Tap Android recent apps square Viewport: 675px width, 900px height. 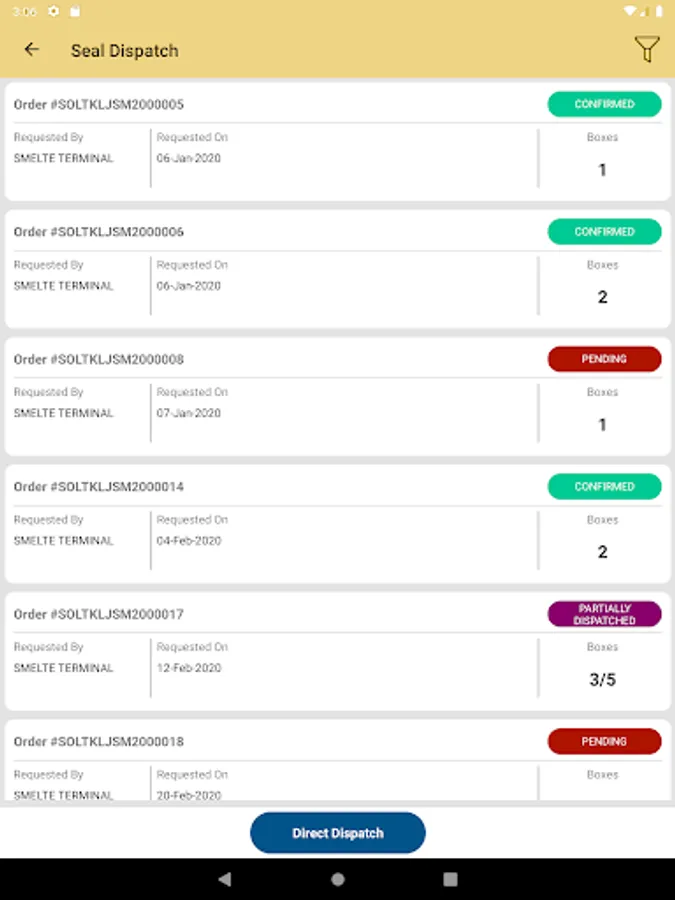(x=450, y=879)
